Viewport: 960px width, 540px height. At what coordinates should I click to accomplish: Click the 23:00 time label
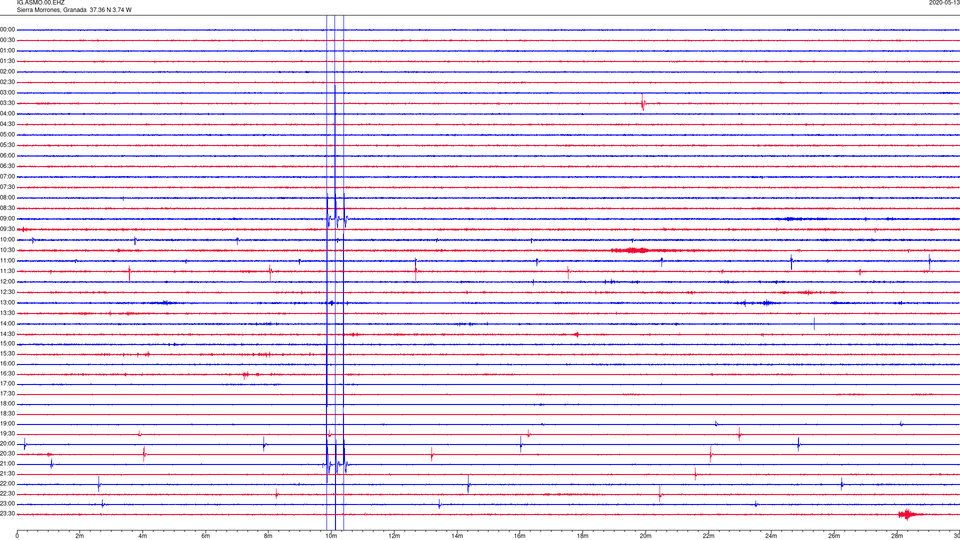pyautogui.click(x=7, y=504)
